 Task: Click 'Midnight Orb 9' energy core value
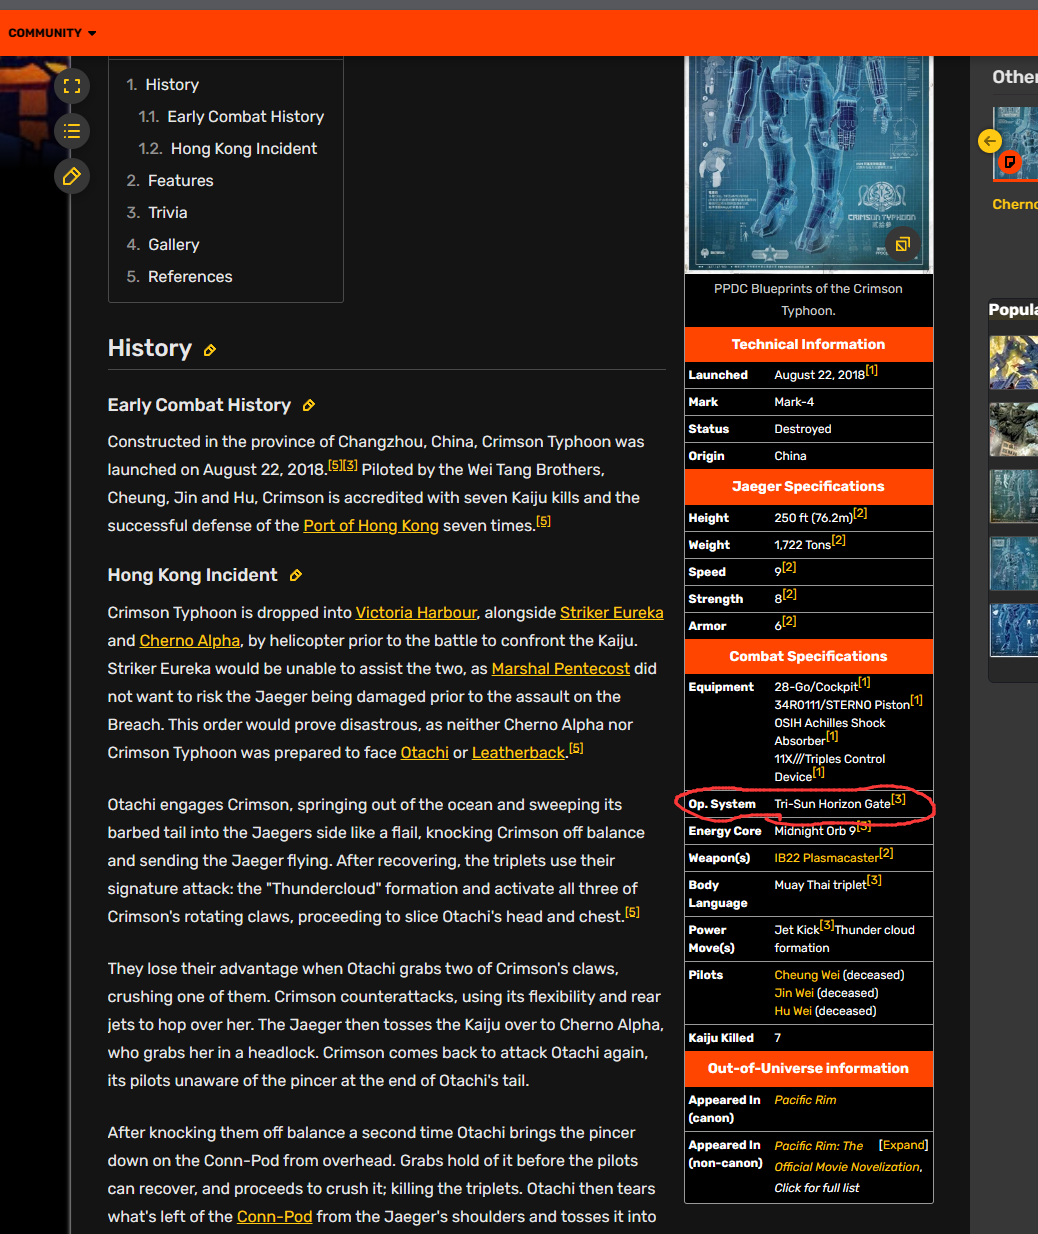coord(815,831)
